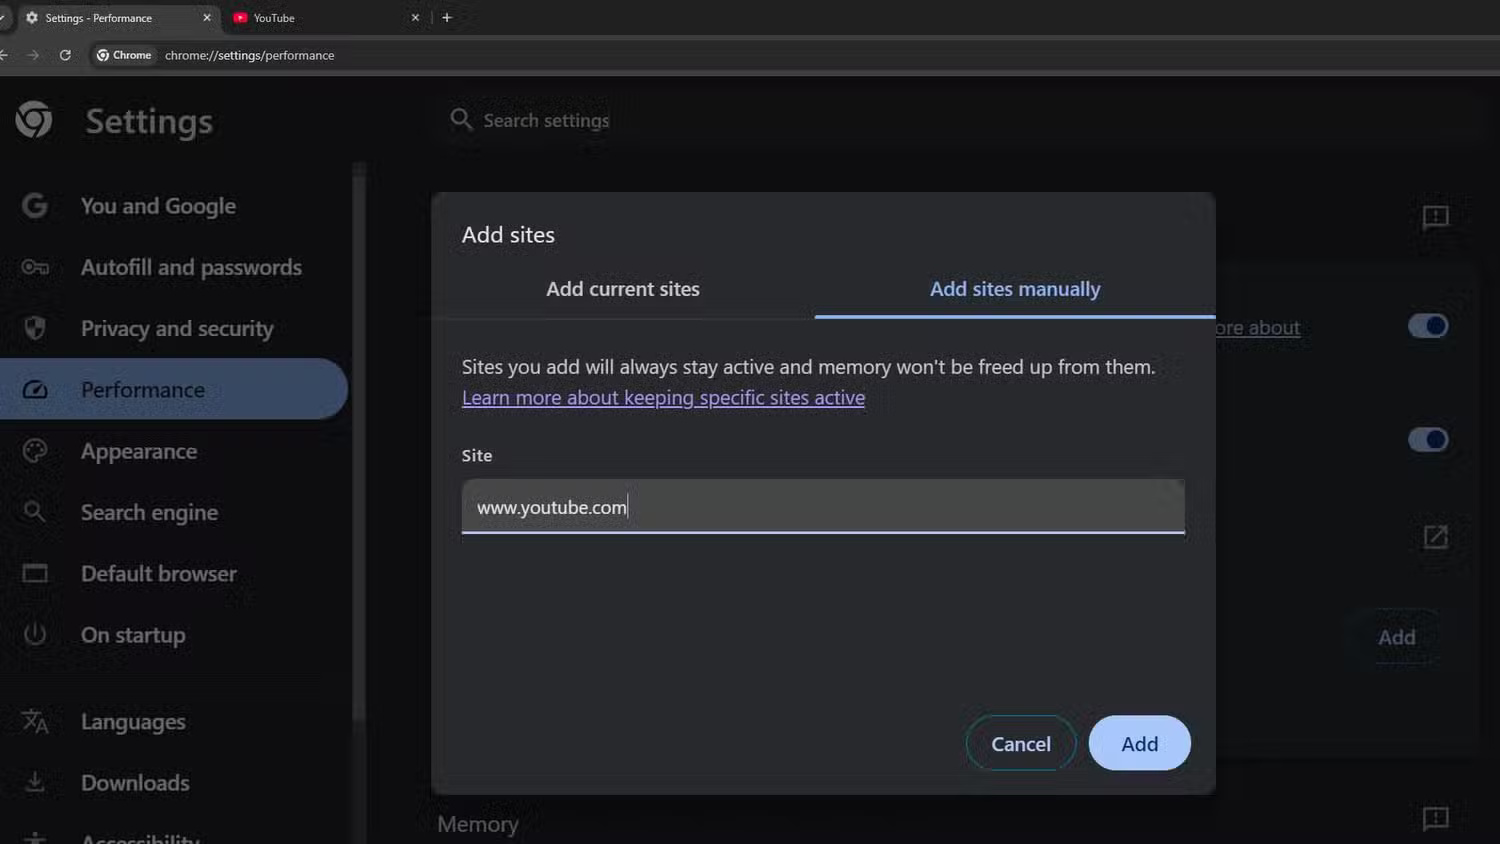Click the Add button behind the dialog
Viewport: 1500px width, 844px height.
point(1396,637)
